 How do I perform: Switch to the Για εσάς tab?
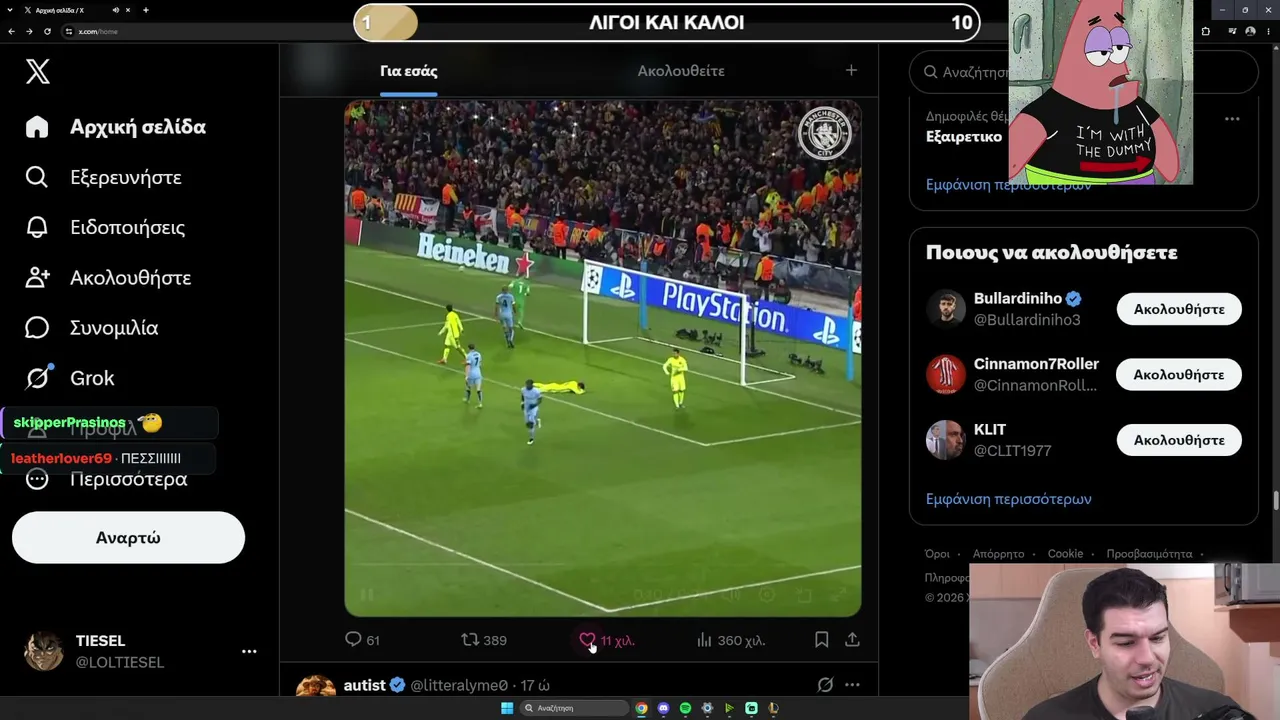coord(409,71)
